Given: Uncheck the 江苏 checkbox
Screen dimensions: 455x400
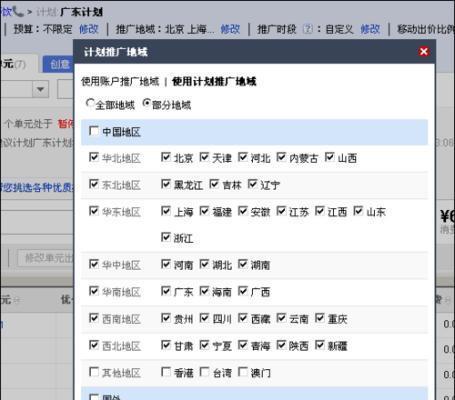Looking at the screenshot, I should (x=281, y=211).
